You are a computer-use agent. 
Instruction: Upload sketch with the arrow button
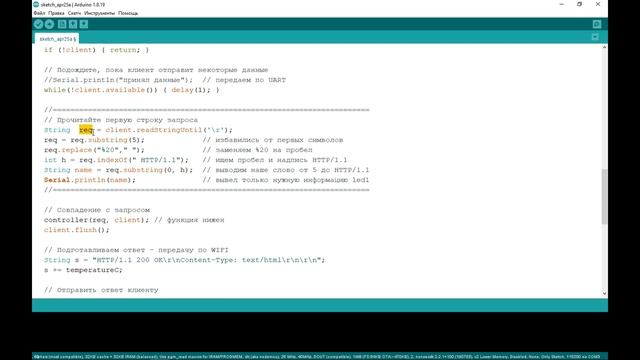49,24
